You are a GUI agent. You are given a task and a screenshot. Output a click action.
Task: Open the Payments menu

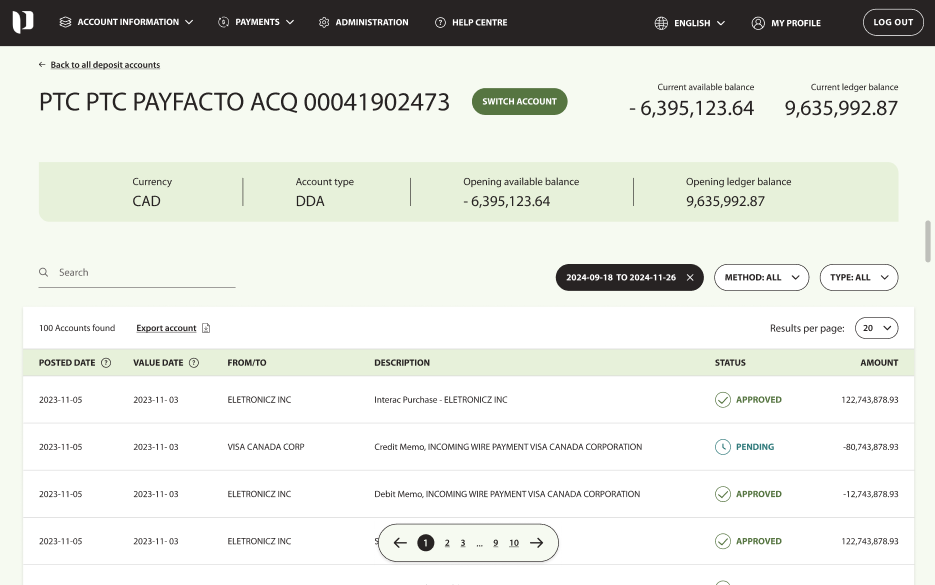pyautogui.click(x=256, y=22)
